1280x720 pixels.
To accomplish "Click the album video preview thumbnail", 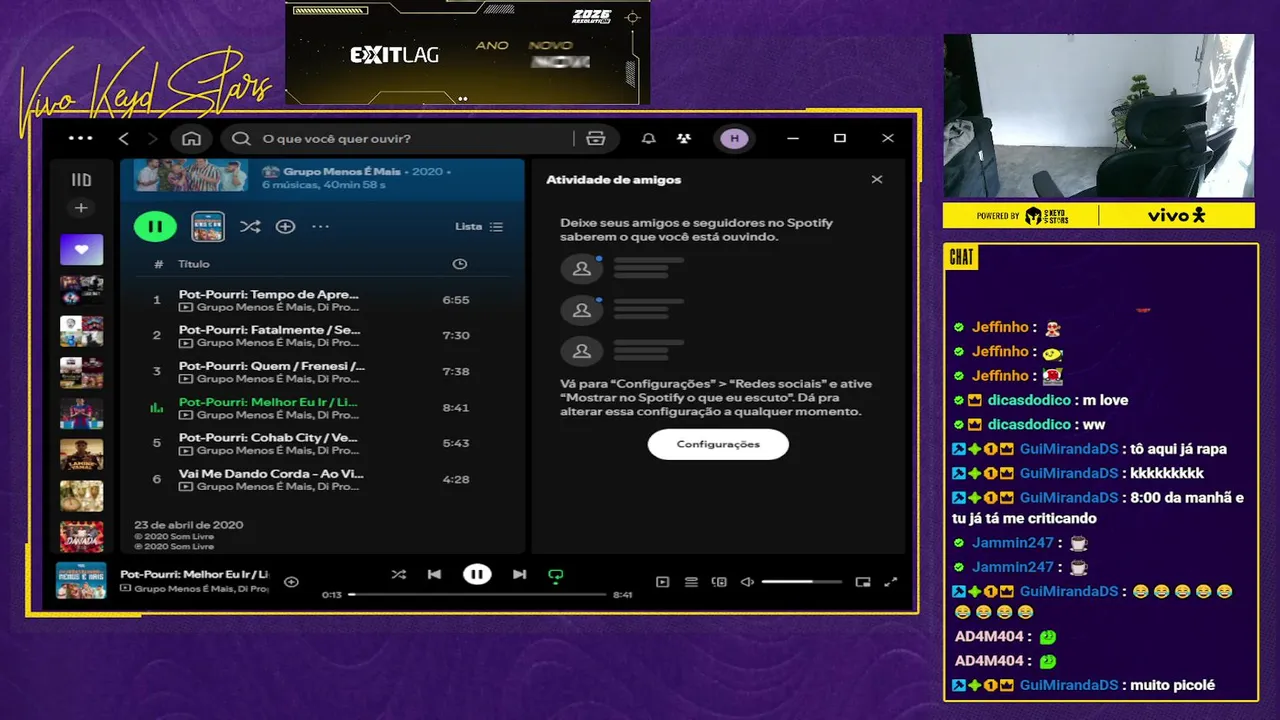I will (208, 227).
